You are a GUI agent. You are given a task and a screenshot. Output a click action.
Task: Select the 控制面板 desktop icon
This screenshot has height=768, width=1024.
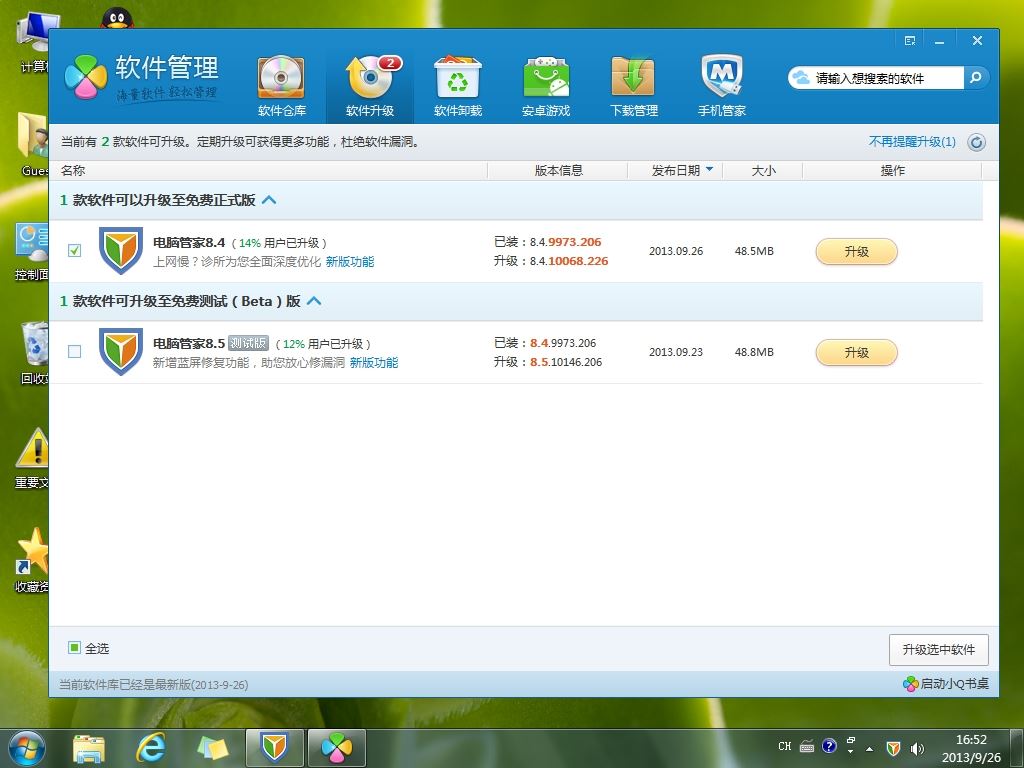coord(33,252)
